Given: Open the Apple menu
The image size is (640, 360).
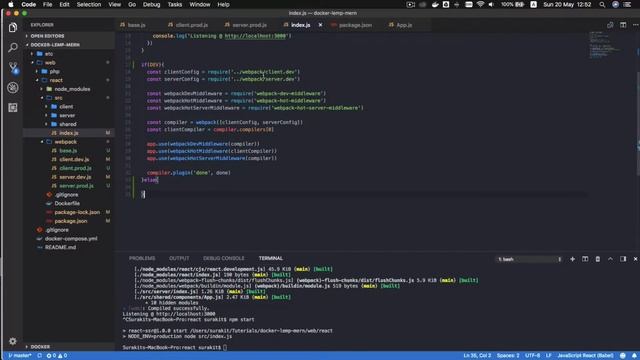Looking at the screenshot, I should point(11,4).
